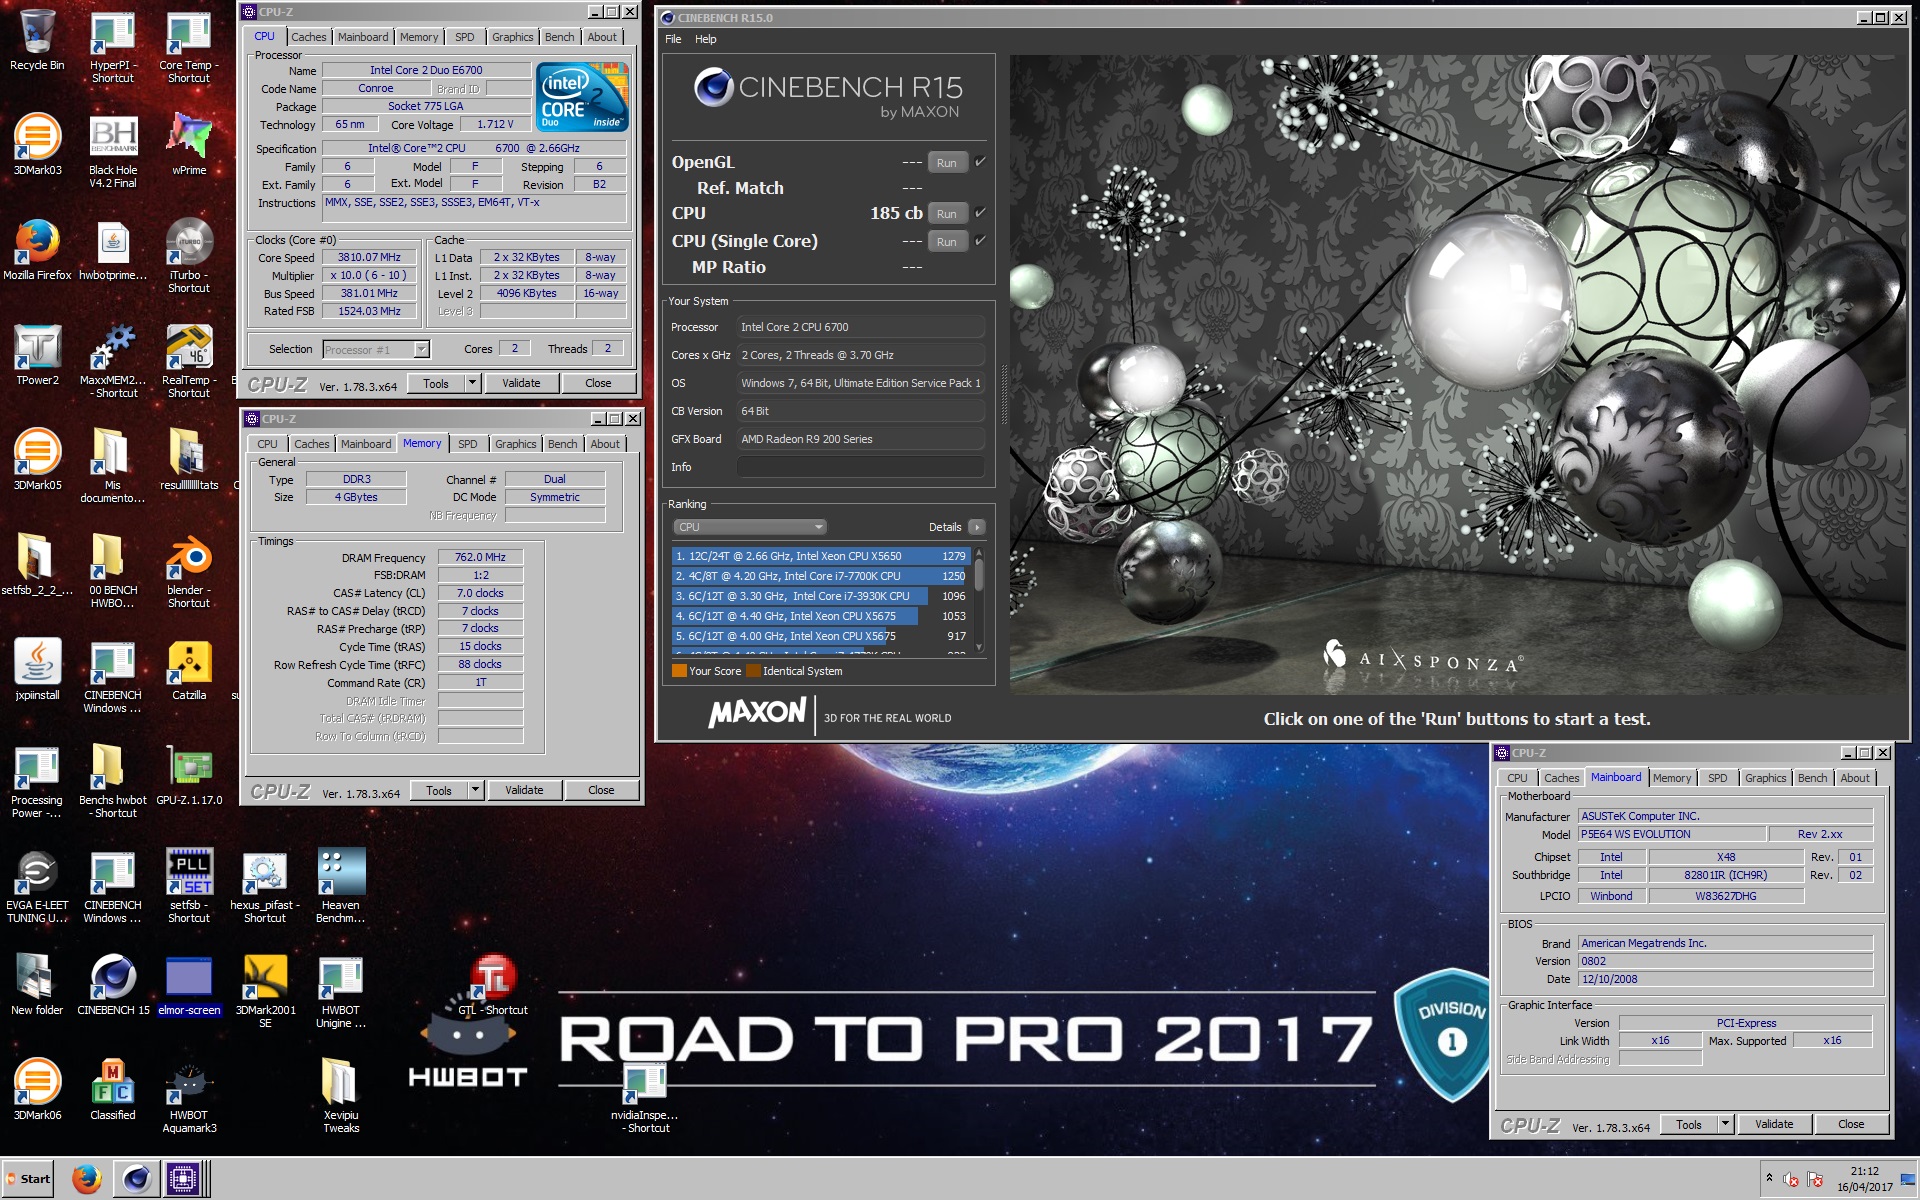This screenshot has height=1200, width=1920.
Task: Switch to Cinebench taskbar button
Action: [x=136, y=1179]
